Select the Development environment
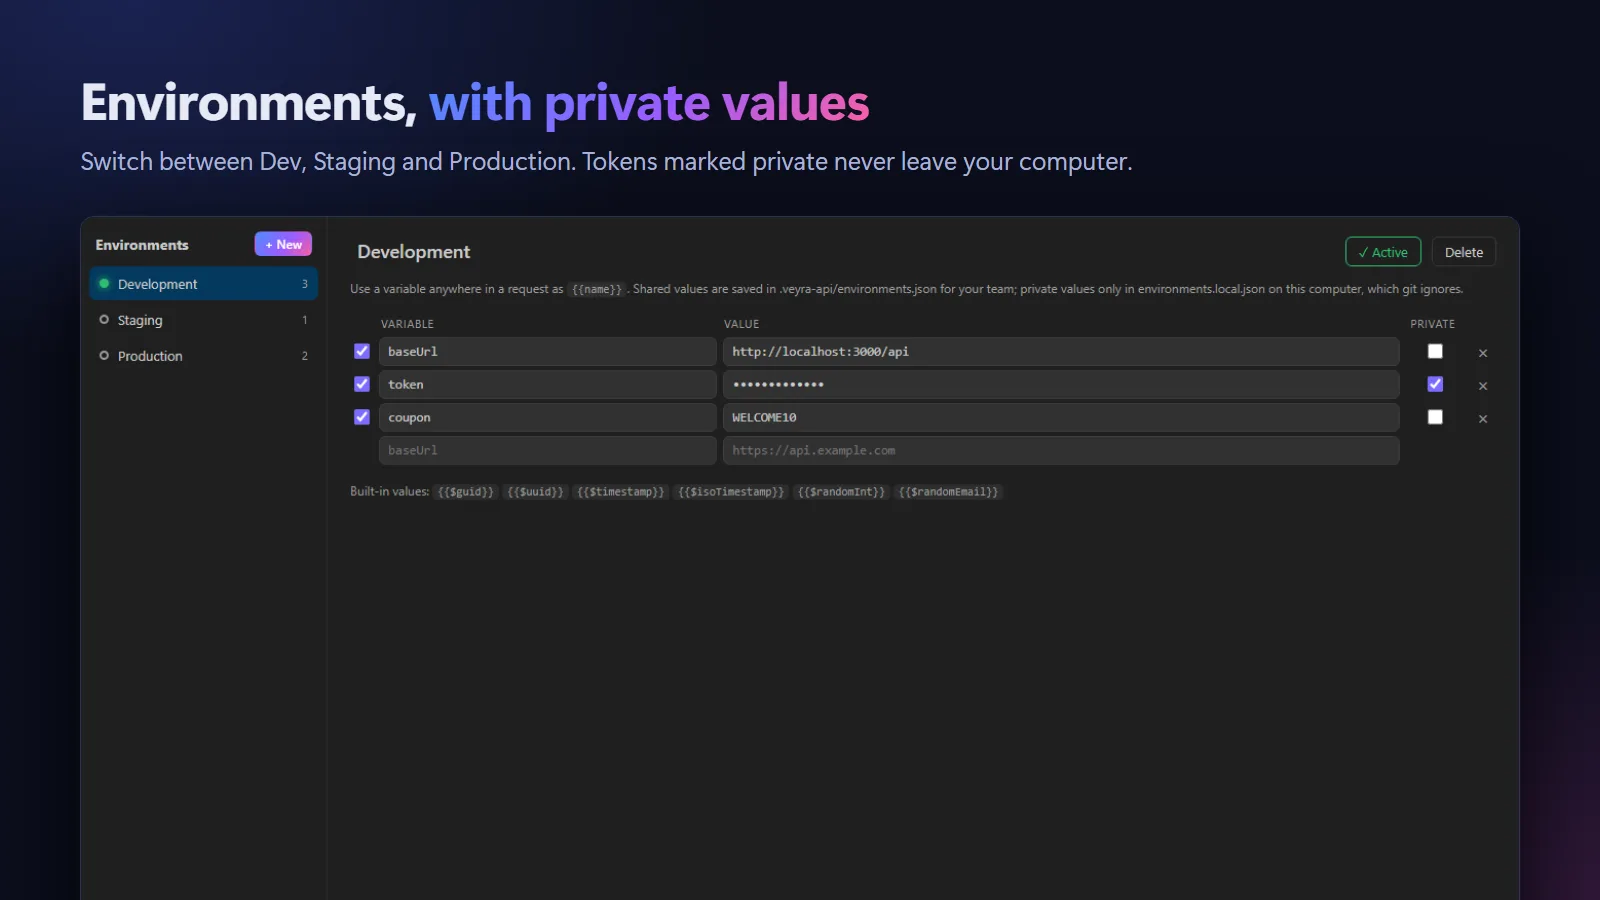Viewport: 1600px width, 900px height. click(x=204, y=284)
